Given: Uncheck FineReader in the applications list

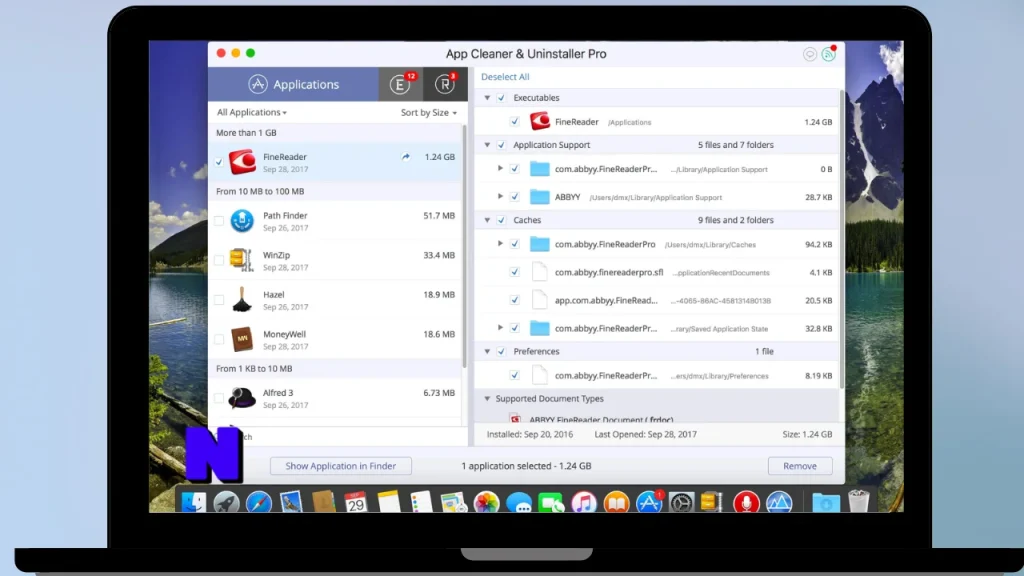Looking at the screenshot, I should [219, 162].
